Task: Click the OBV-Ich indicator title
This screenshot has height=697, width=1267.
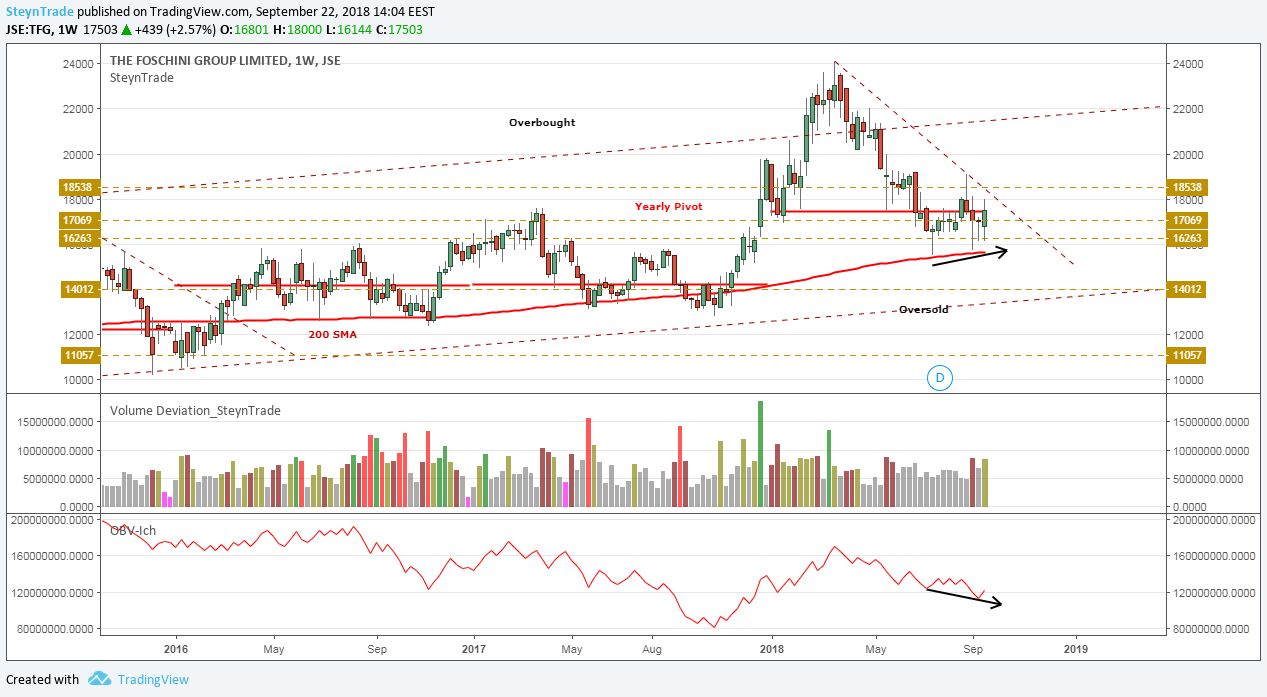Action: point(133,530)
